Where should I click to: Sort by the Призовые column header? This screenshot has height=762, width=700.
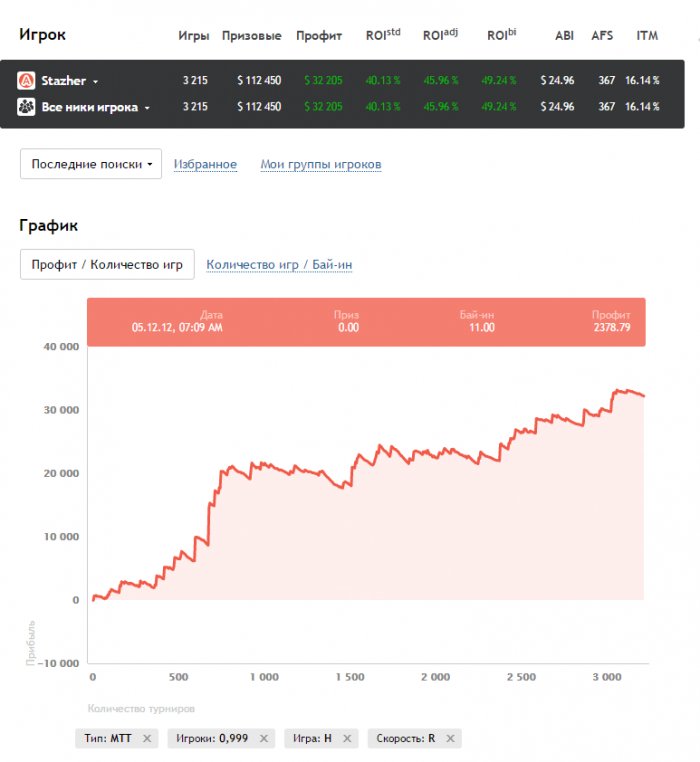pyautogui.click(x=251, y=36)
